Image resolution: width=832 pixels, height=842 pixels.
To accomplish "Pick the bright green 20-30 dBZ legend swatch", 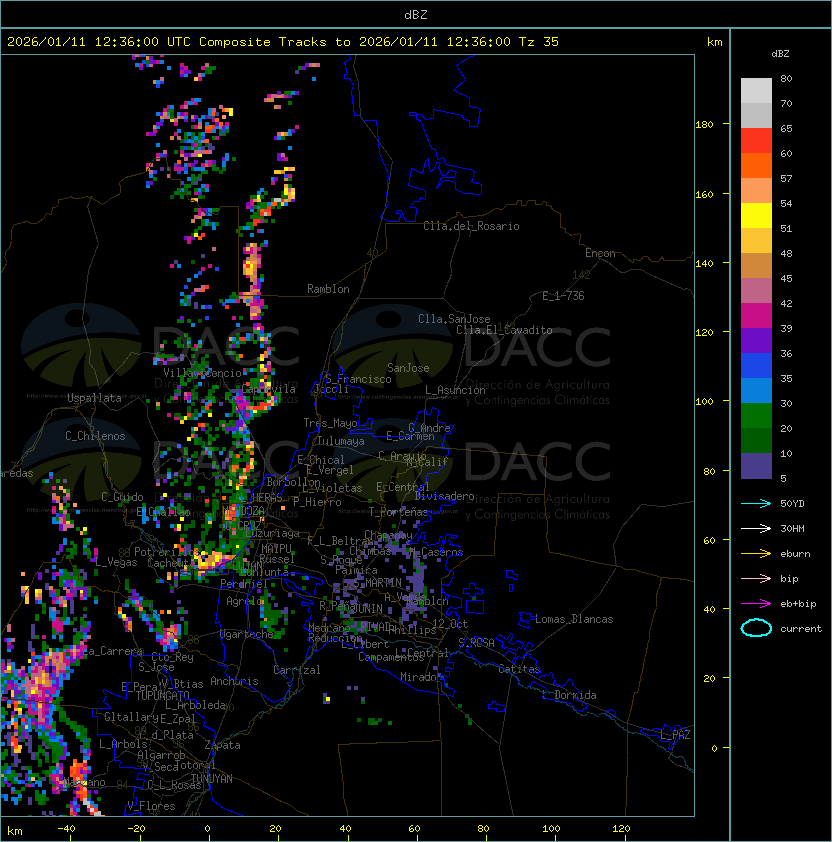I will coord(756,416).
